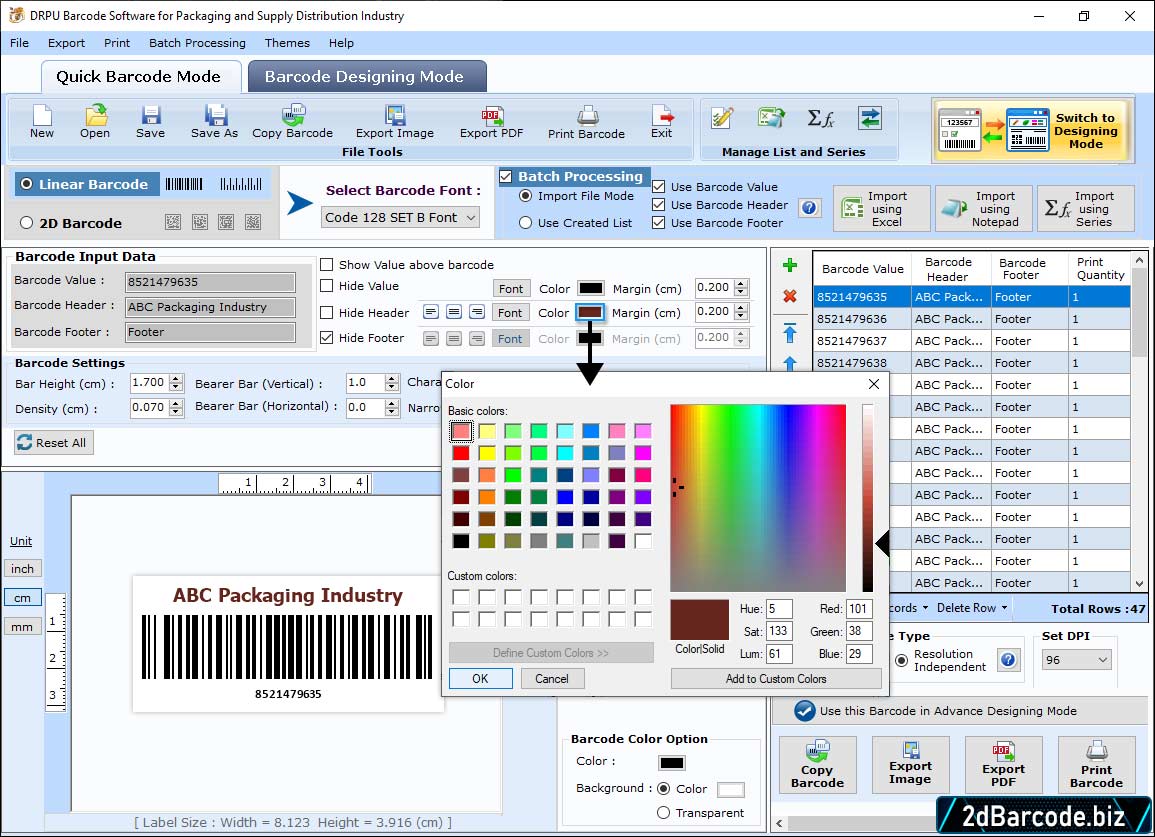Click the move-to-top arrow icon beside table
Screen dimensions: 1155x837
(x=790, y=333)
